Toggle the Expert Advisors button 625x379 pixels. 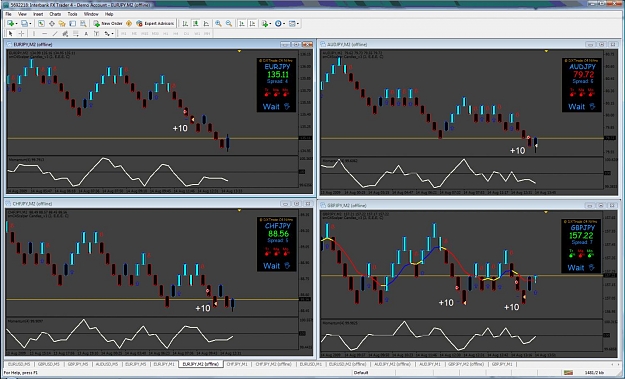coord(155,24)
